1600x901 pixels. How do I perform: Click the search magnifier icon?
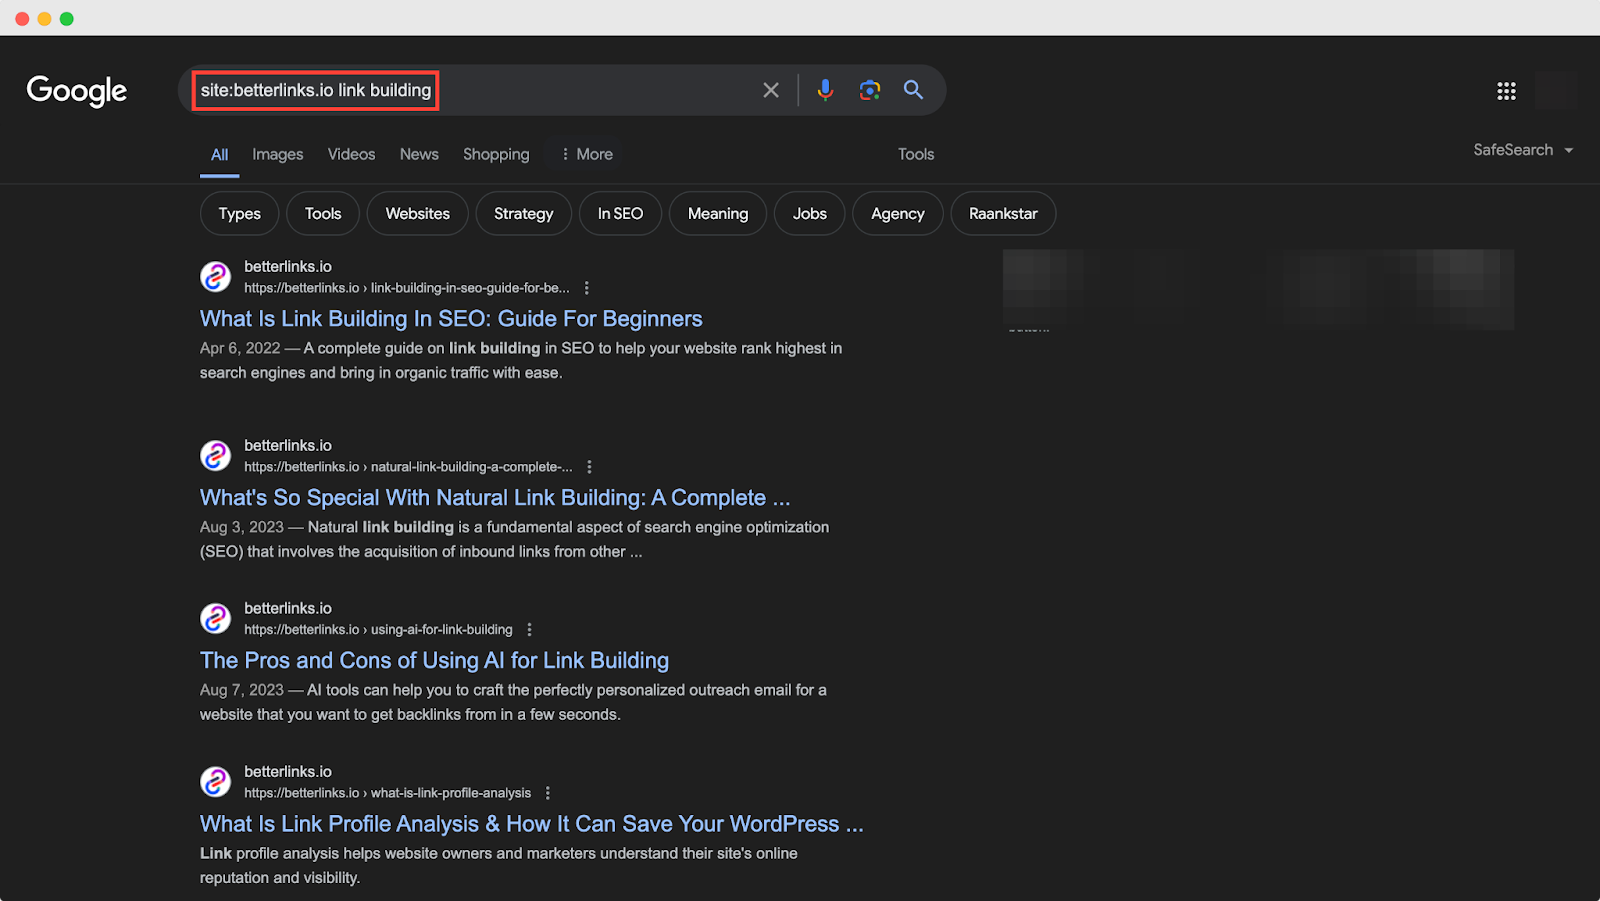click(x=912, y=90)
